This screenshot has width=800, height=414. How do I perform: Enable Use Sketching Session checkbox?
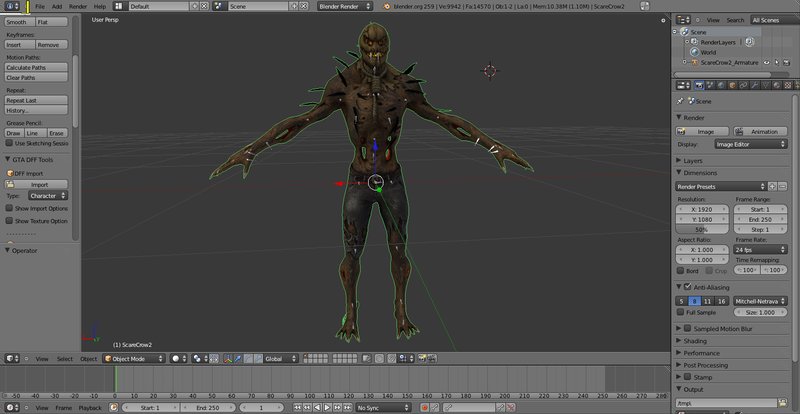coord(9,143)
